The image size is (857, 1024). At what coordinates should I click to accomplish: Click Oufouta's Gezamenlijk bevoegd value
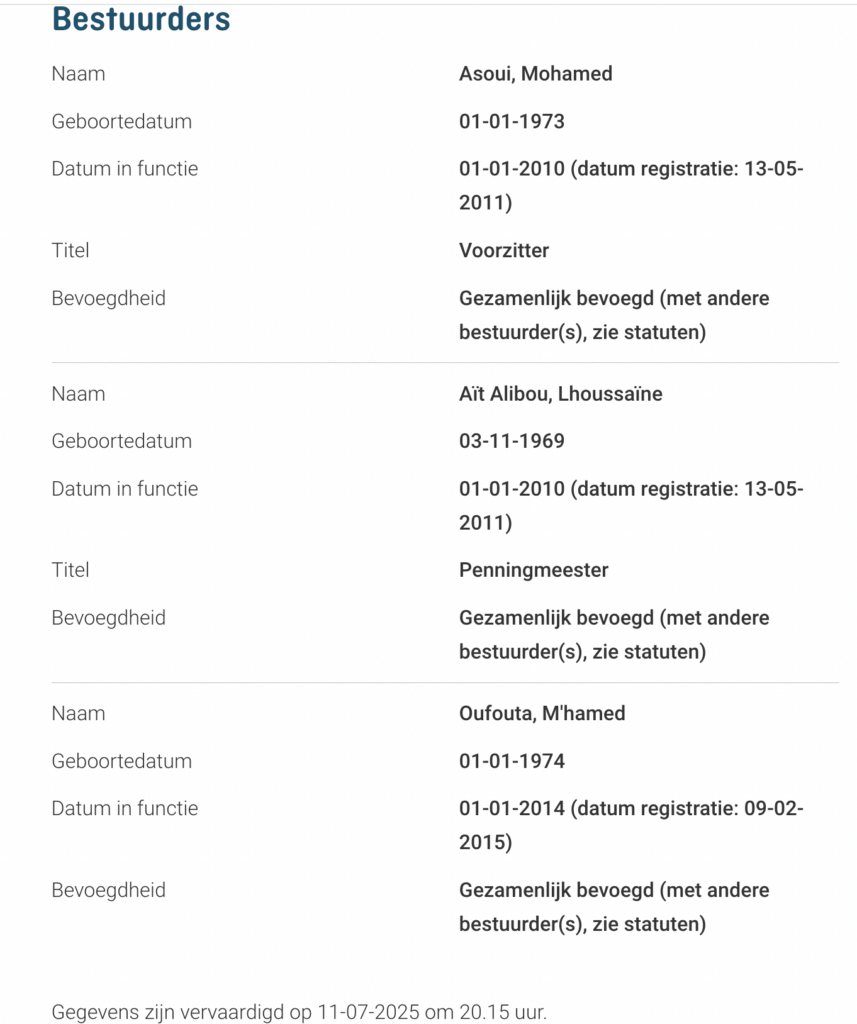coord(614,906)
